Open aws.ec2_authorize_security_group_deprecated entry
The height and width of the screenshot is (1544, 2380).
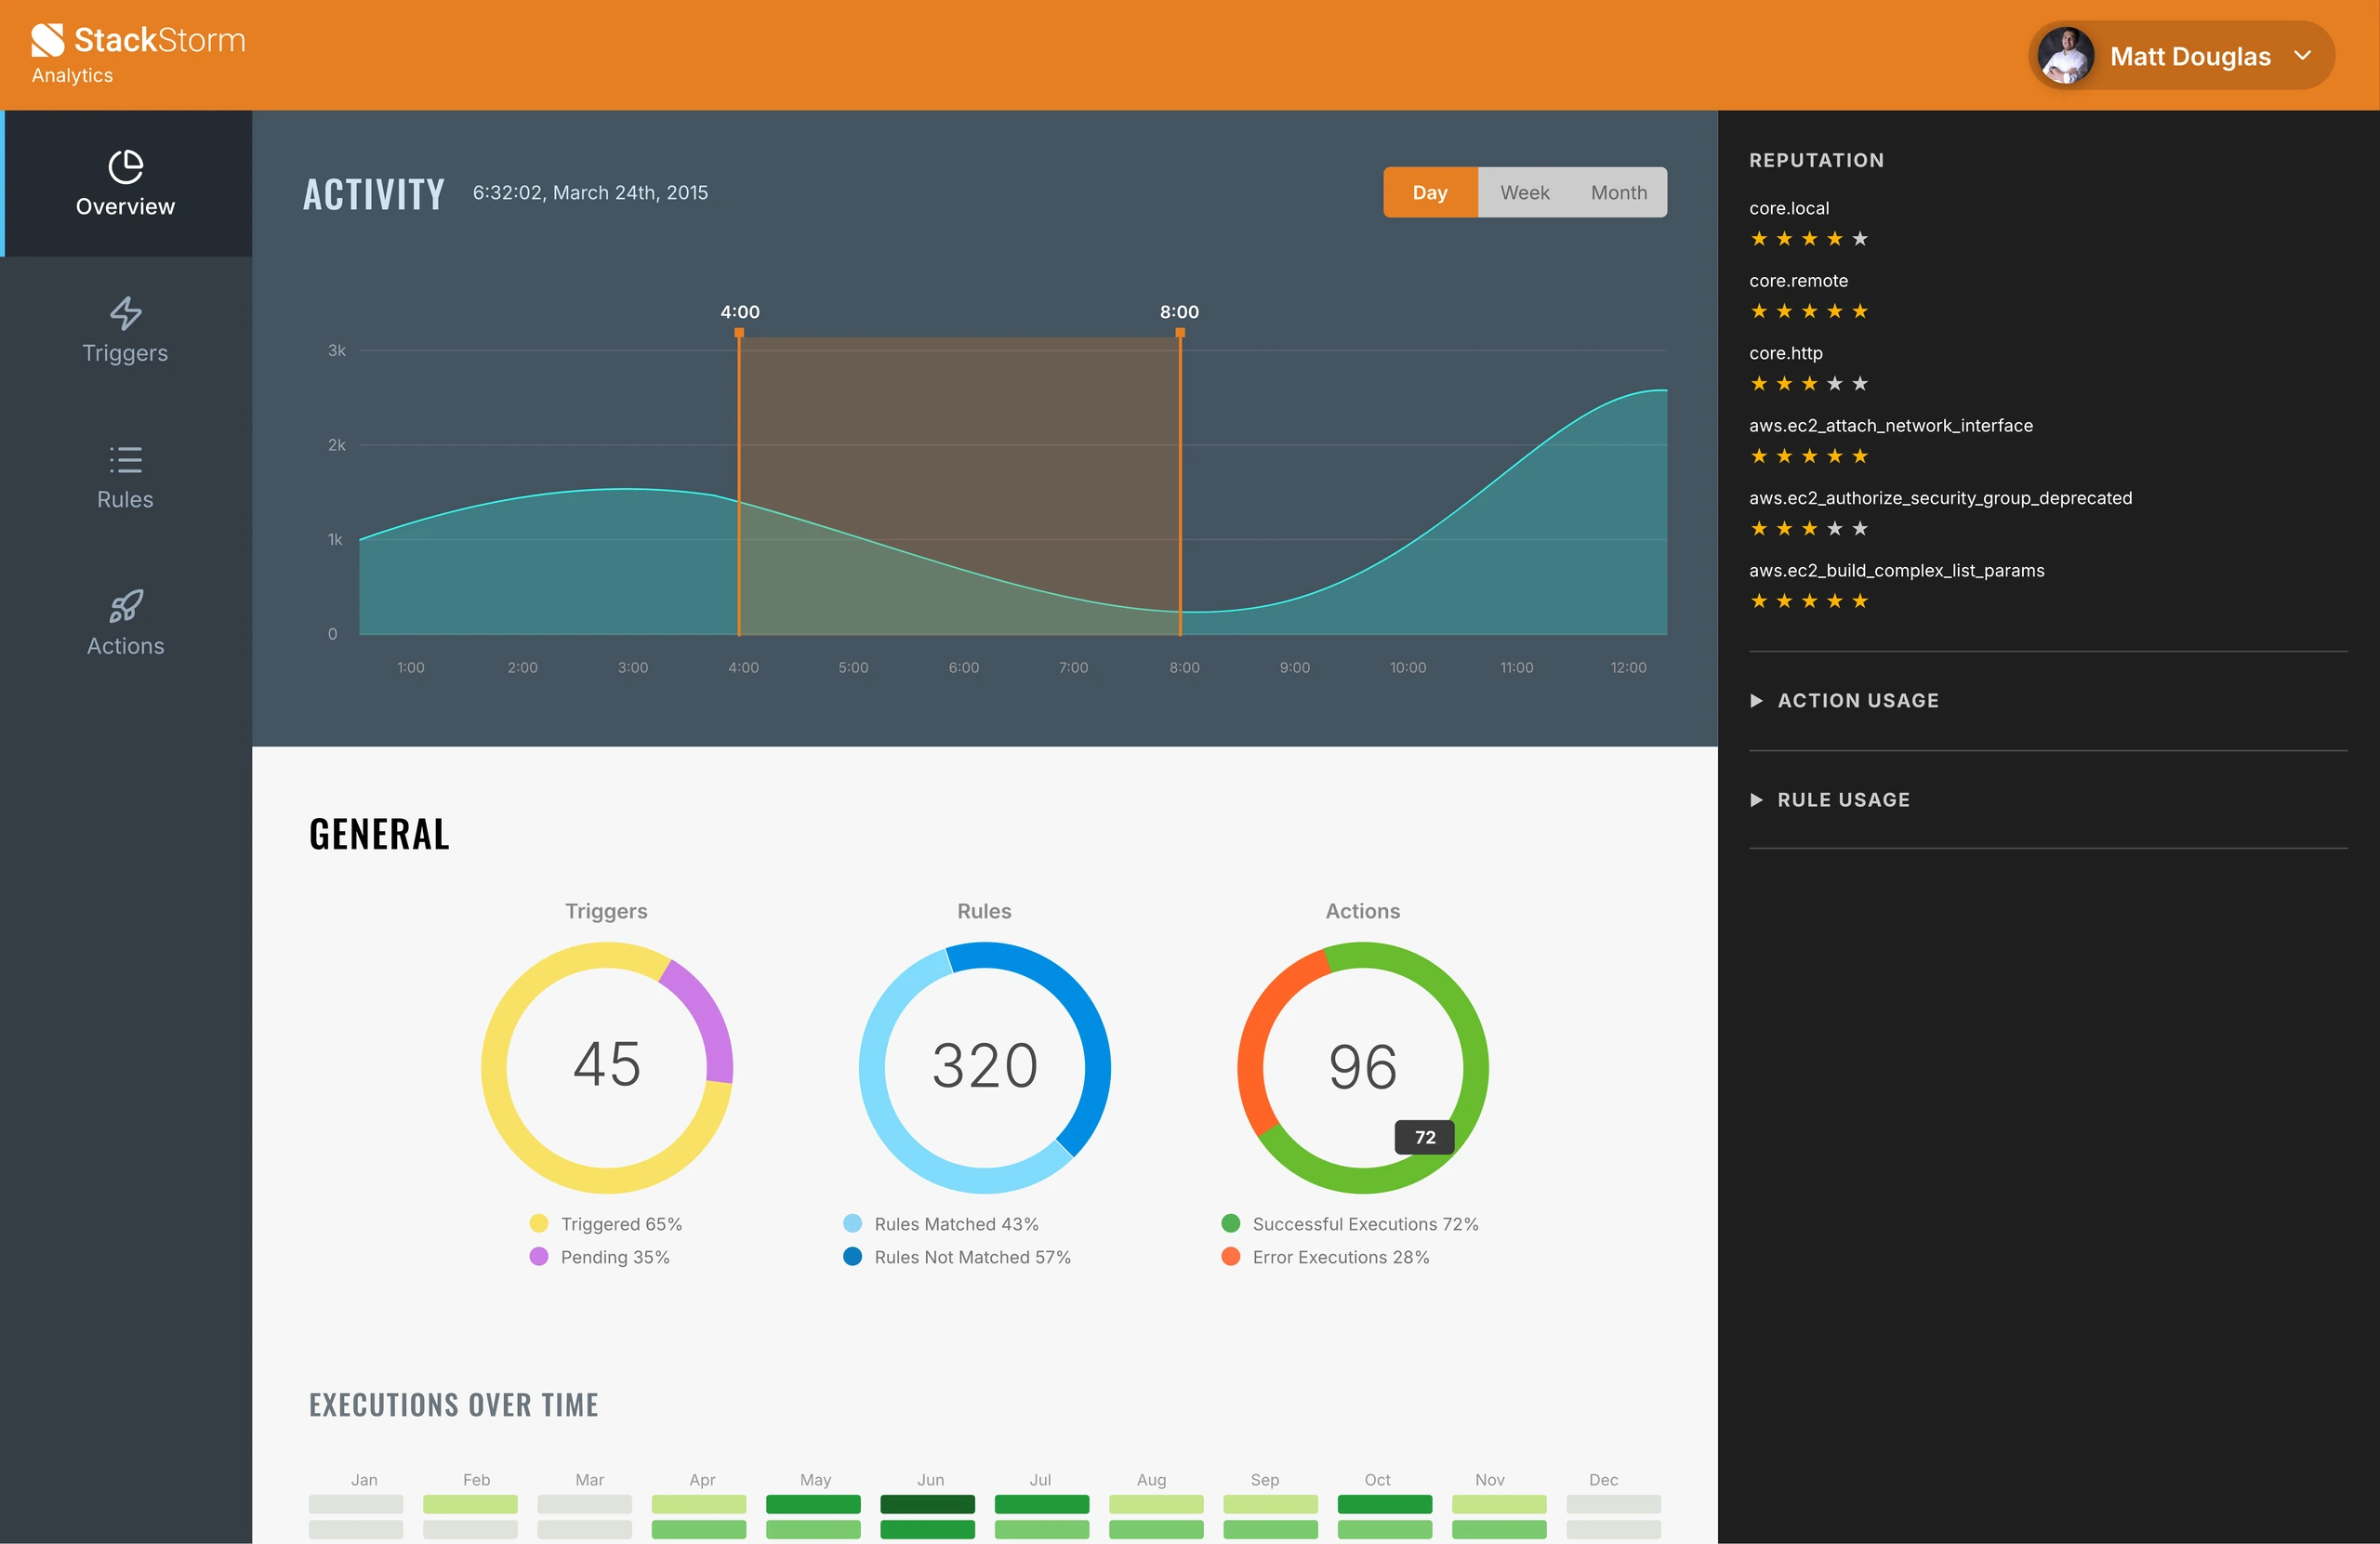coord(1941,498)
